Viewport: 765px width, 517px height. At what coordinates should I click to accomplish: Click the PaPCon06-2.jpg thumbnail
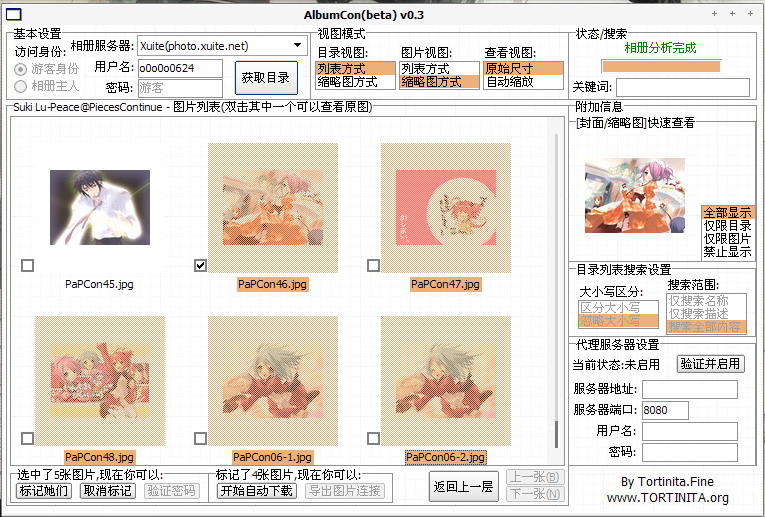[x=445, y=380]
